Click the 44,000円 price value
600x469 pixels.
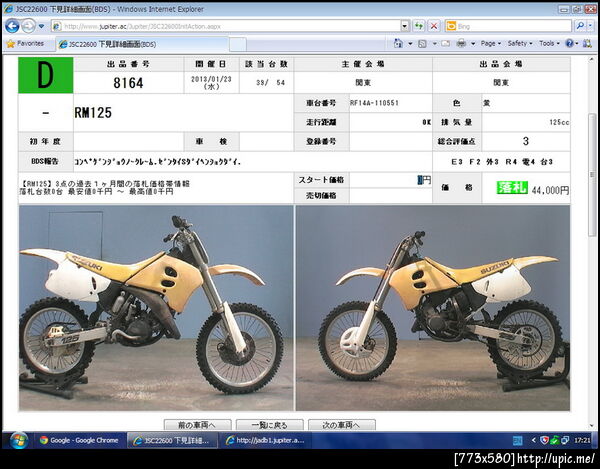coord(550,190)
